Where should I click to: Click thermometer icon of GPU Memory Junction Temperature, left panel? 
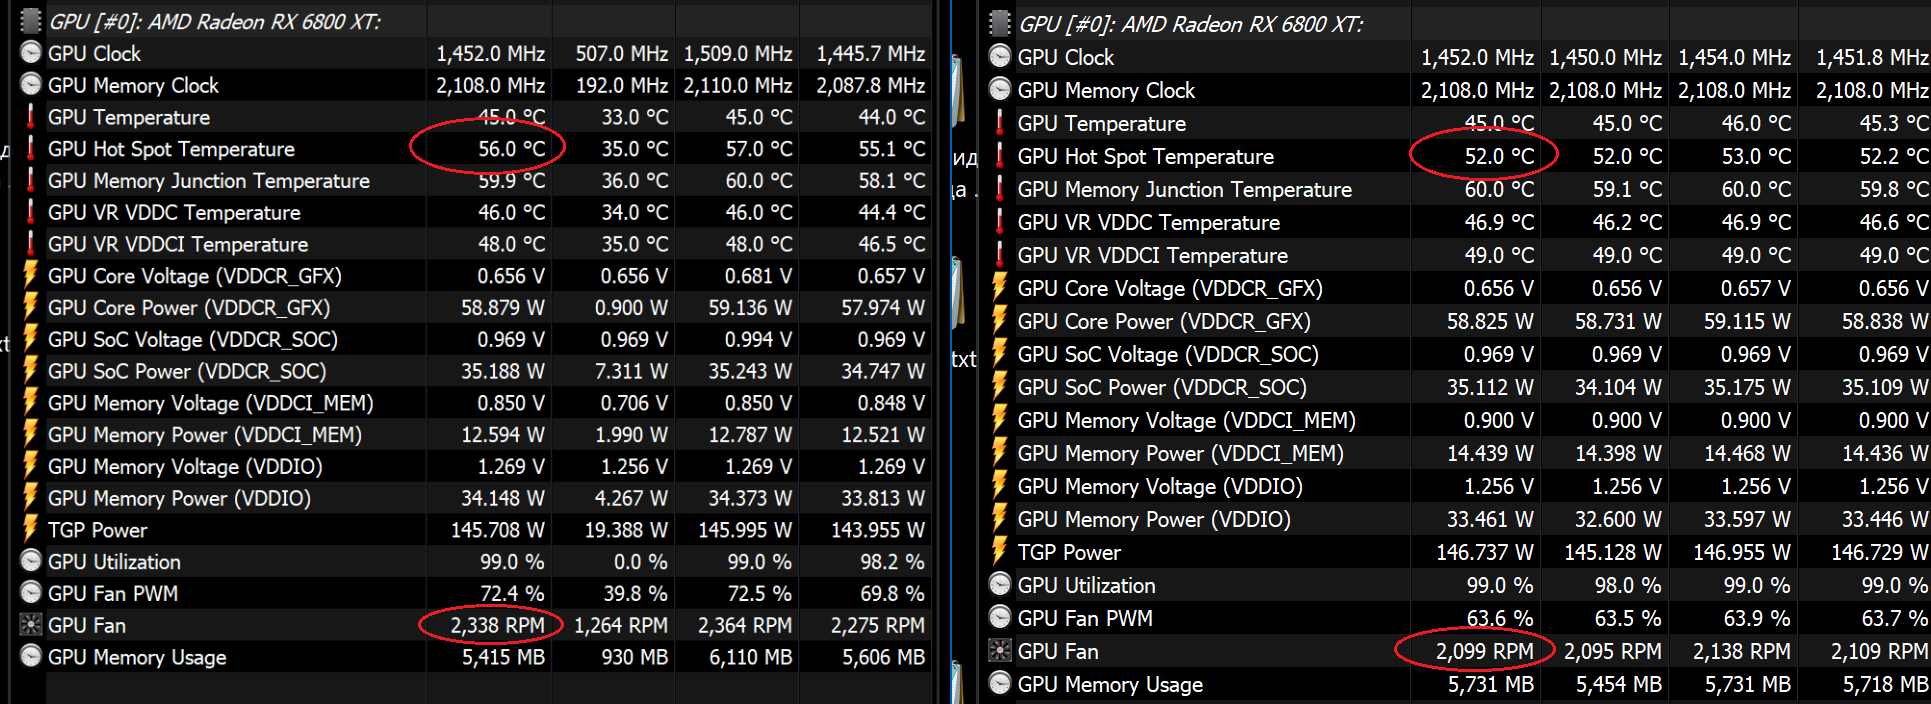(x=31, y=181)
